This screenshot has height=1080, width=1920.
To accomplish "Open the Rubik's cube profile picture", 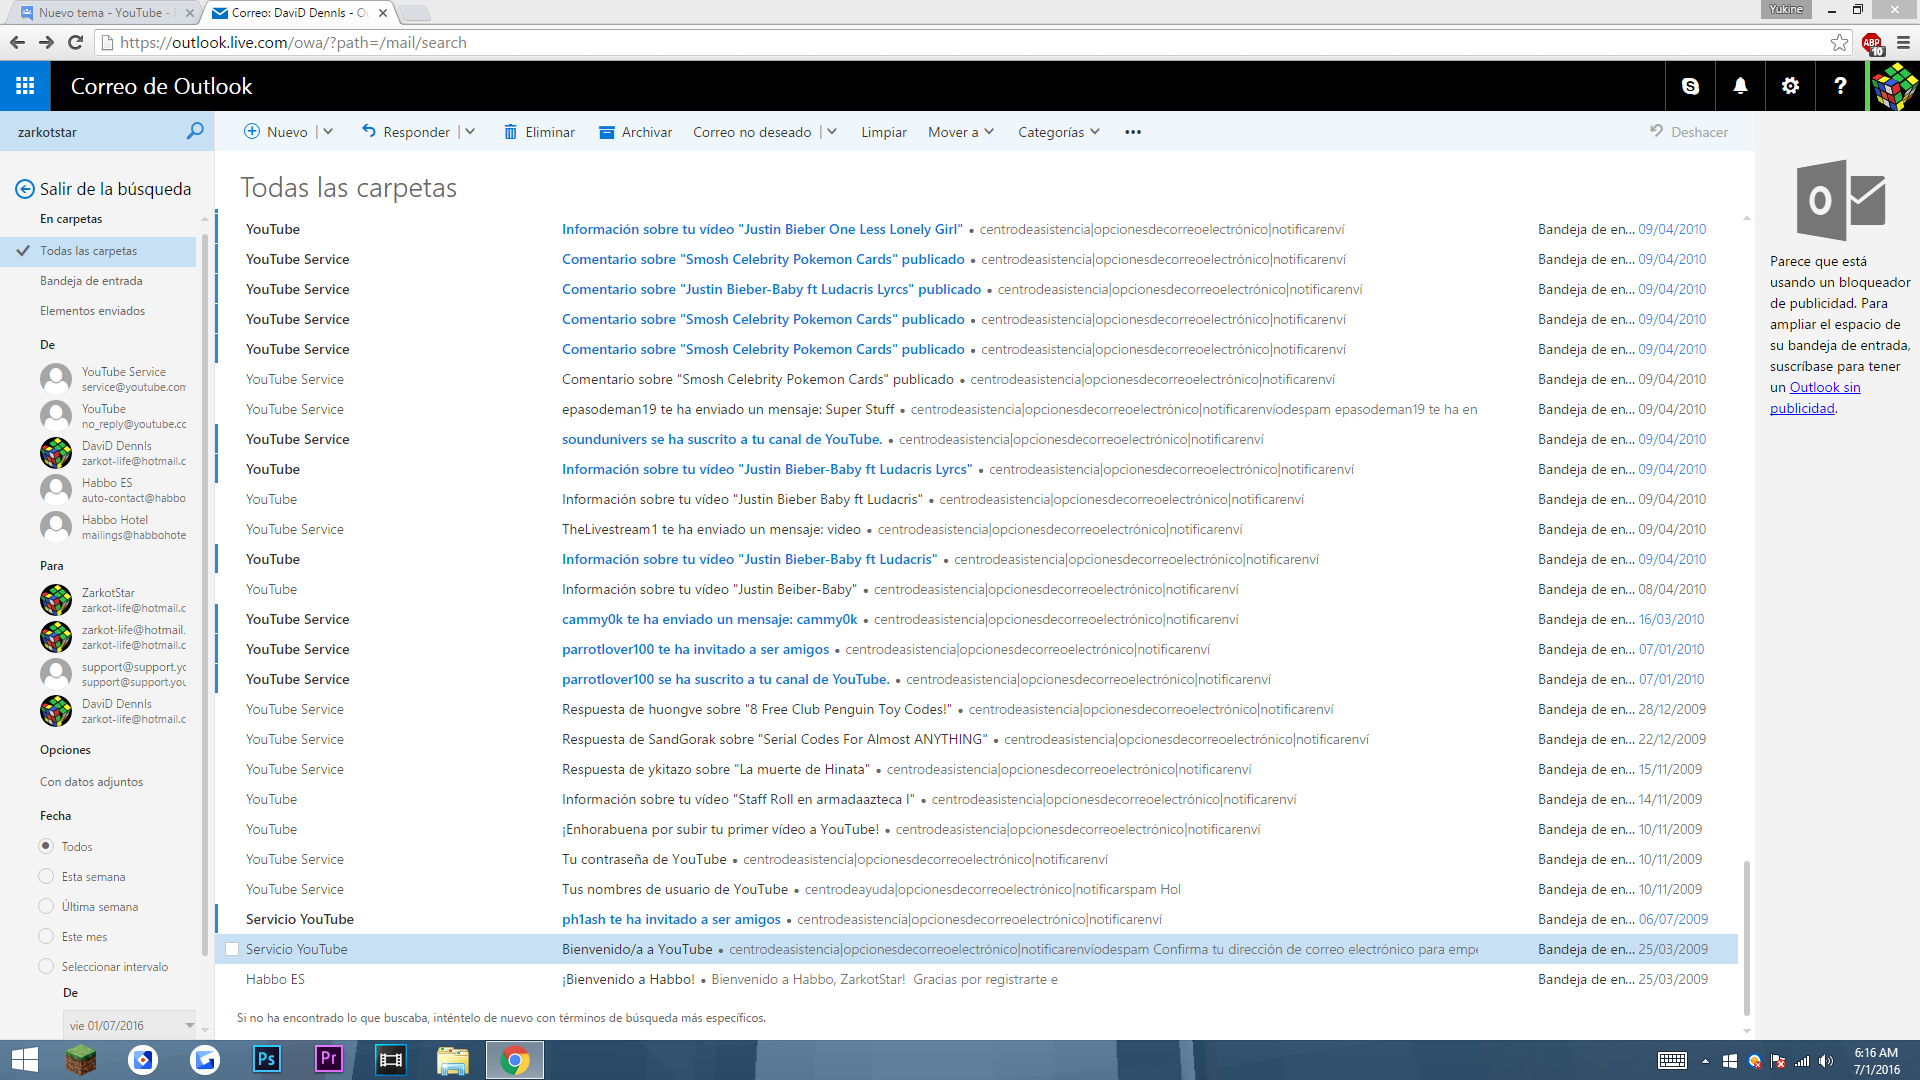I will [1894, 86].
